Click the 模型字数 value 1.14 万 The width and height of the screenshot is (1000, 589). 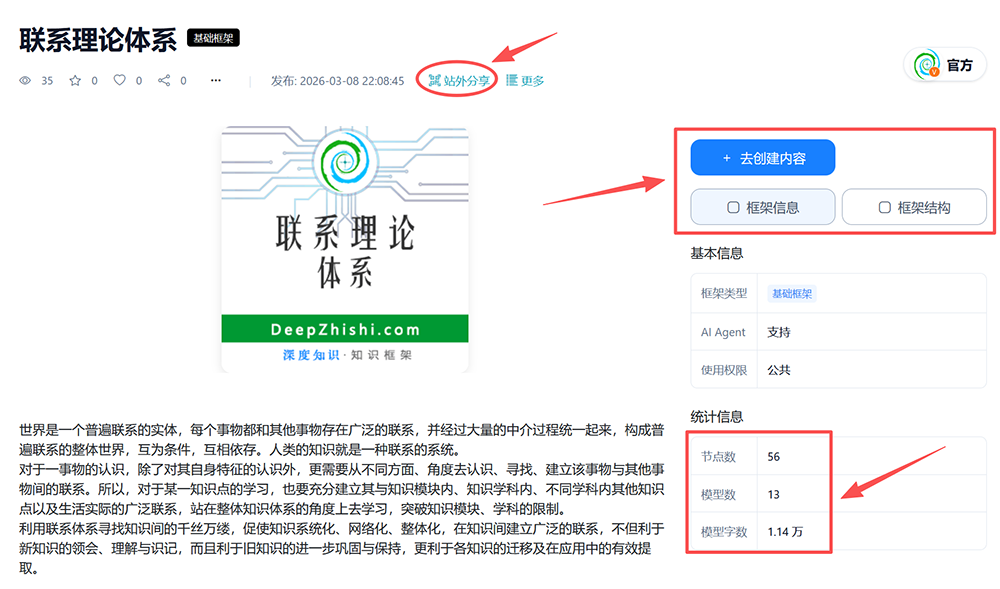(785, 532)
